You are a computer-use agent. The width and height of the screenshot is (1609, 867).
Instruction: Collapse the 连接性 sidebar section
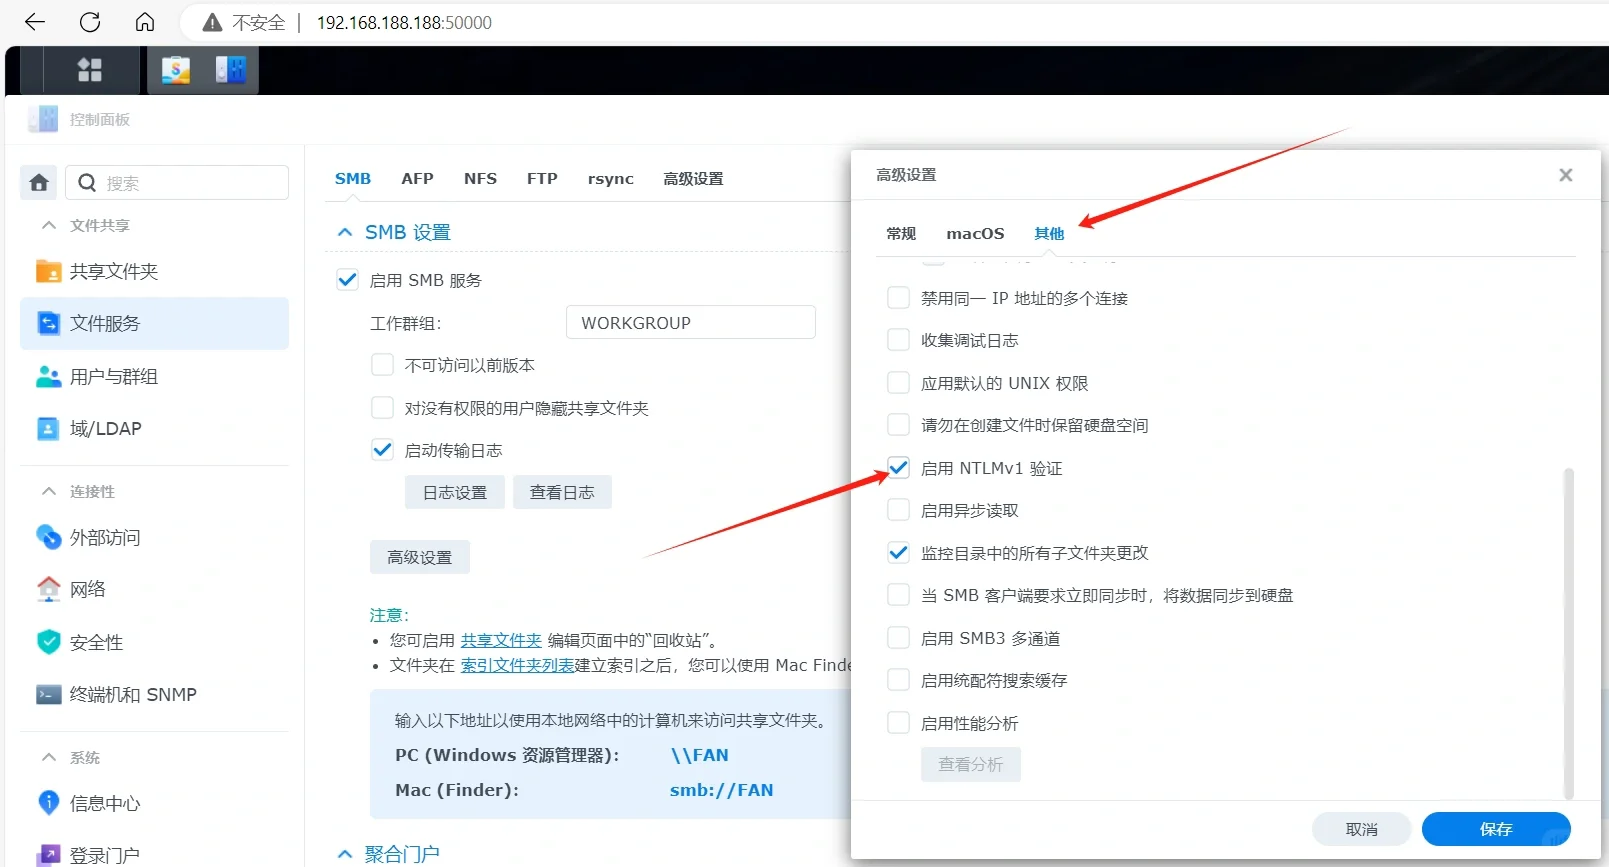click(x=48, y=491)
